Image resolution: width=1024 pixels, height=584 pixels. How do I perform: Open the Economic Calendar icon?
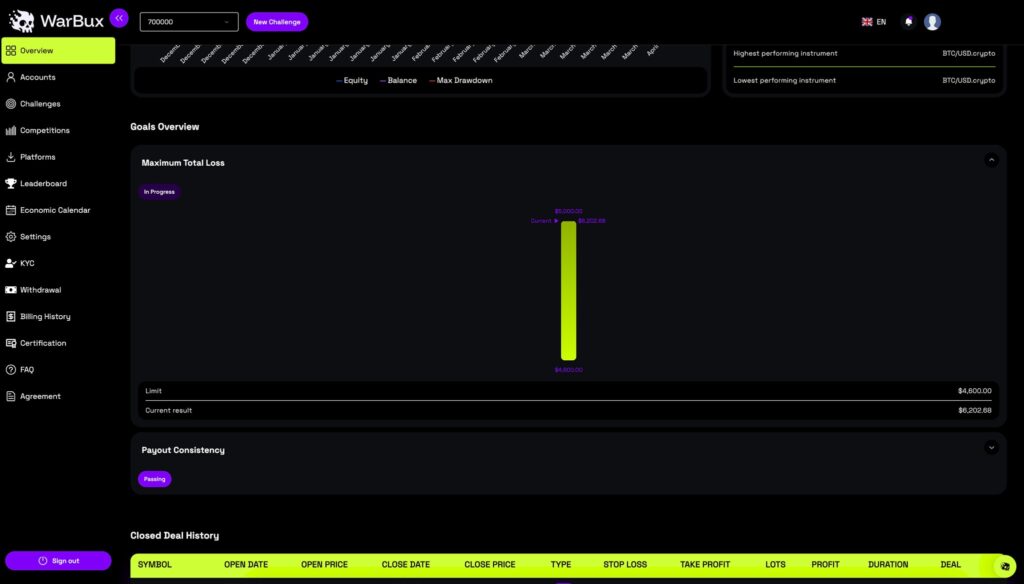tap(10, 210)
